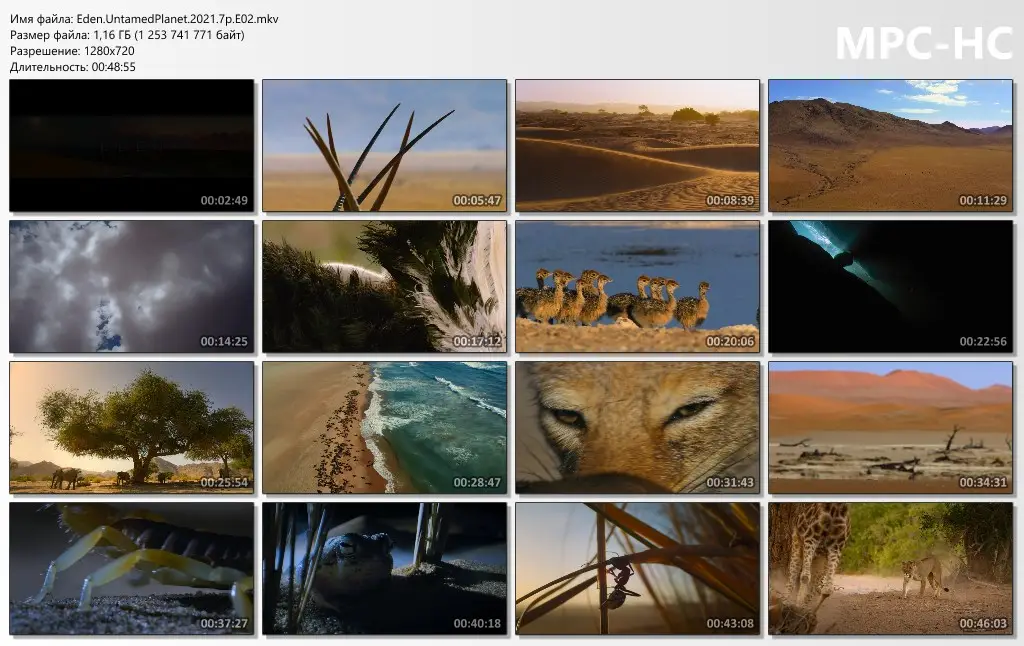Image resolution: width=1024 pixels, height=646 pixels.
Task: Click the 00:11:29 timestamp label
Action: (x=983, y=201)
